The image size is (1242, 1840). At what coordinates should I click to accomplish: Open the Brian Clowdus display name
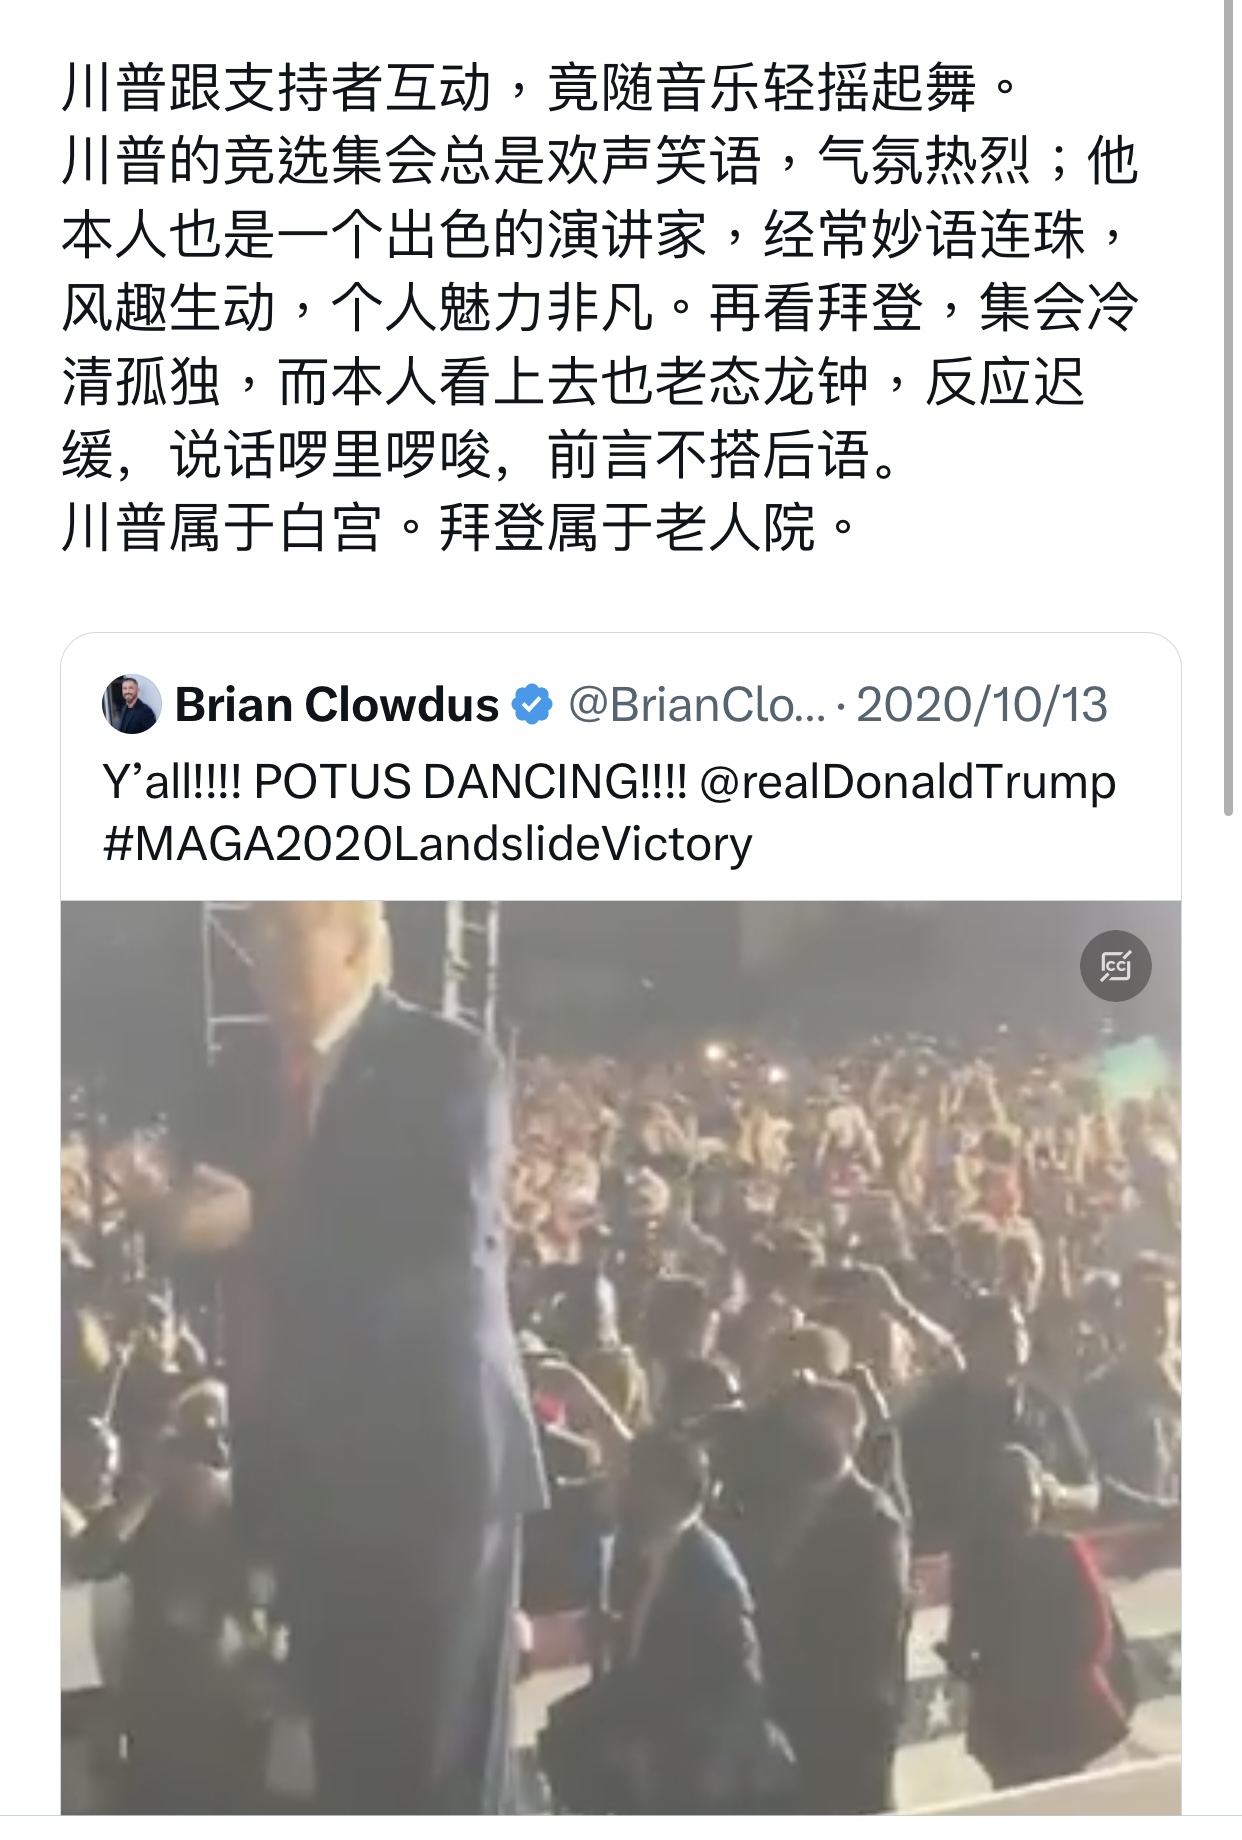(x=337, y=704)
